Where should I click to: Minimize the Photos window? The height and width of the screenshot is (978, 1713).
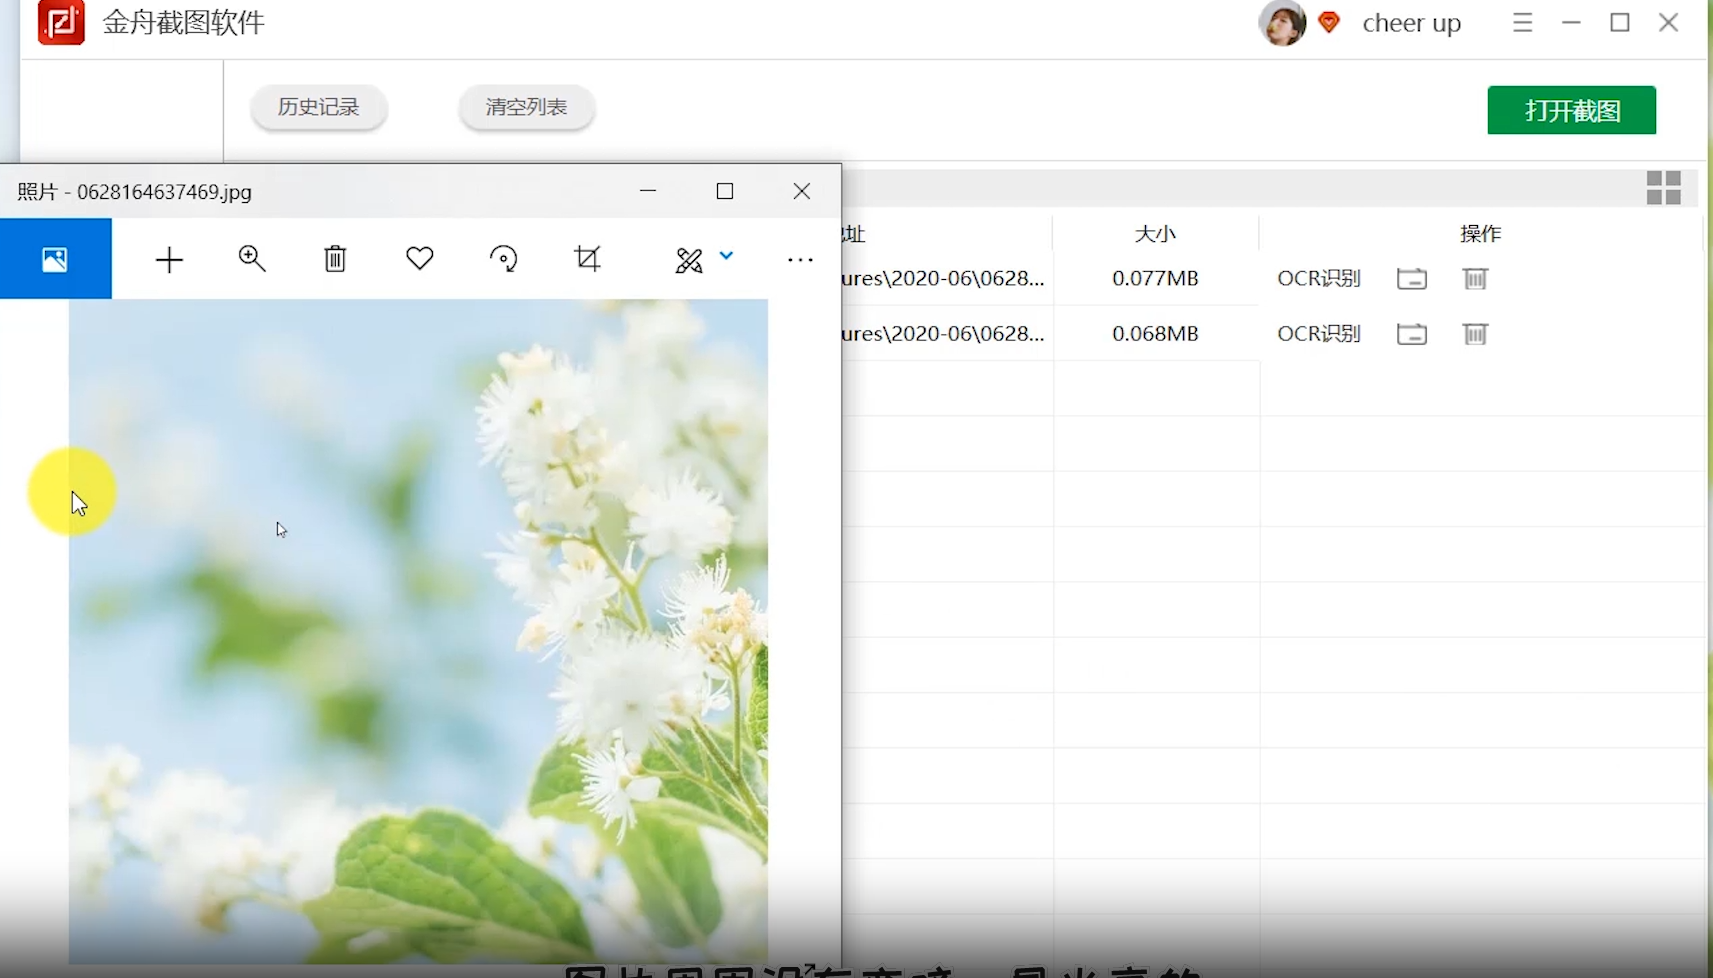coord(648,190)
